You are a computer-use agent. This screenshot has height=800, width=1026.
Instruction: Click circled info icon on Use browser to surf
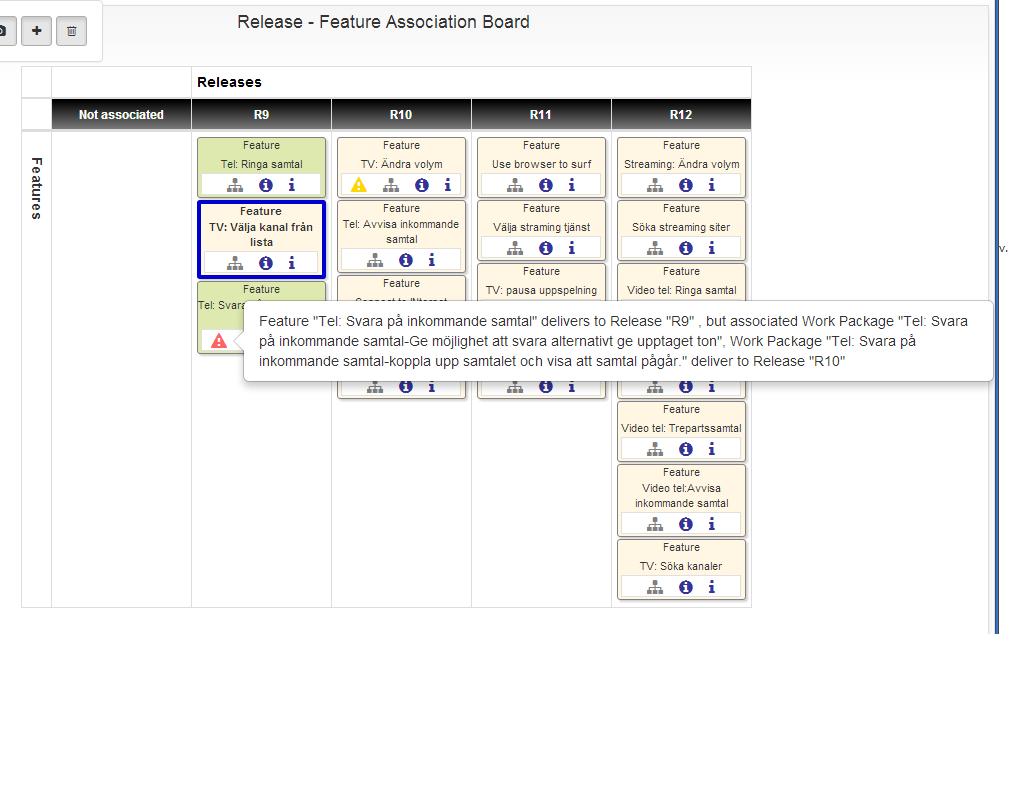(546, 185)
